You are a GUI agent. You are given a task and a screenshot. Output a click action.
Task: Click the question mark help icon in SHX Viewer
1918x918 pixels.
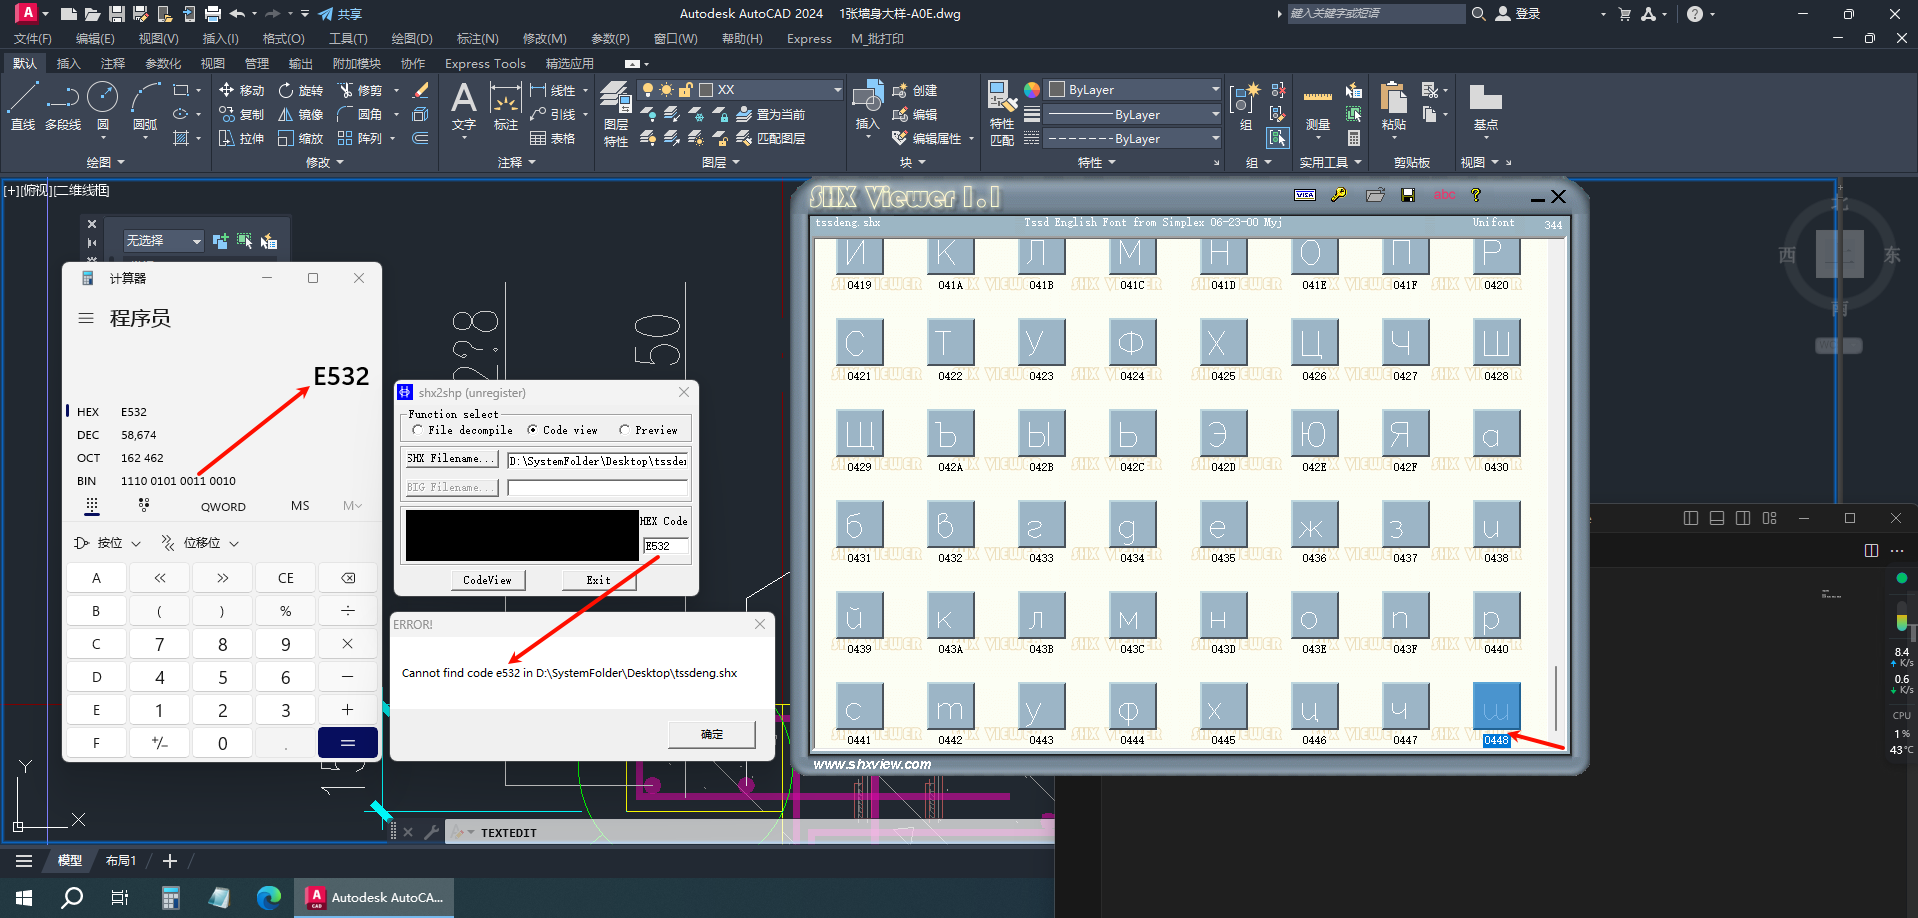click(x=1475, y=195)
